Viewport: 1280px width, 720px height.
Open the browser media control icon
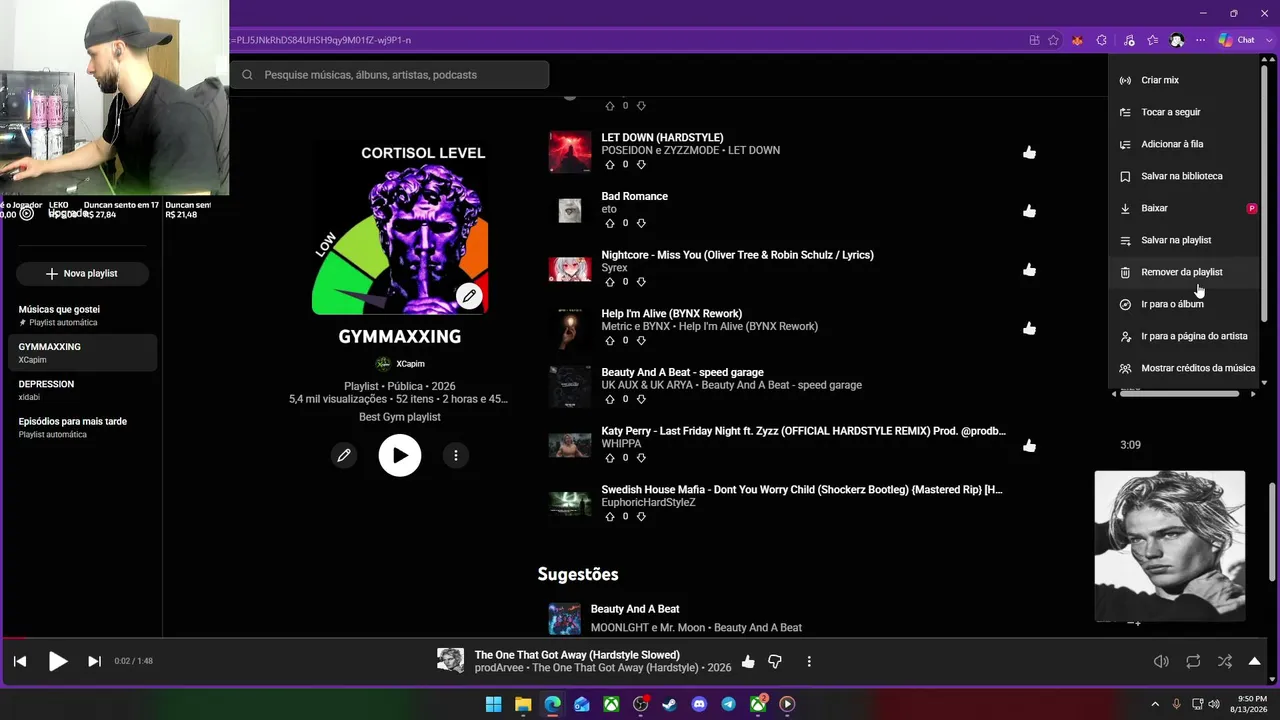tap(1129, 40)
